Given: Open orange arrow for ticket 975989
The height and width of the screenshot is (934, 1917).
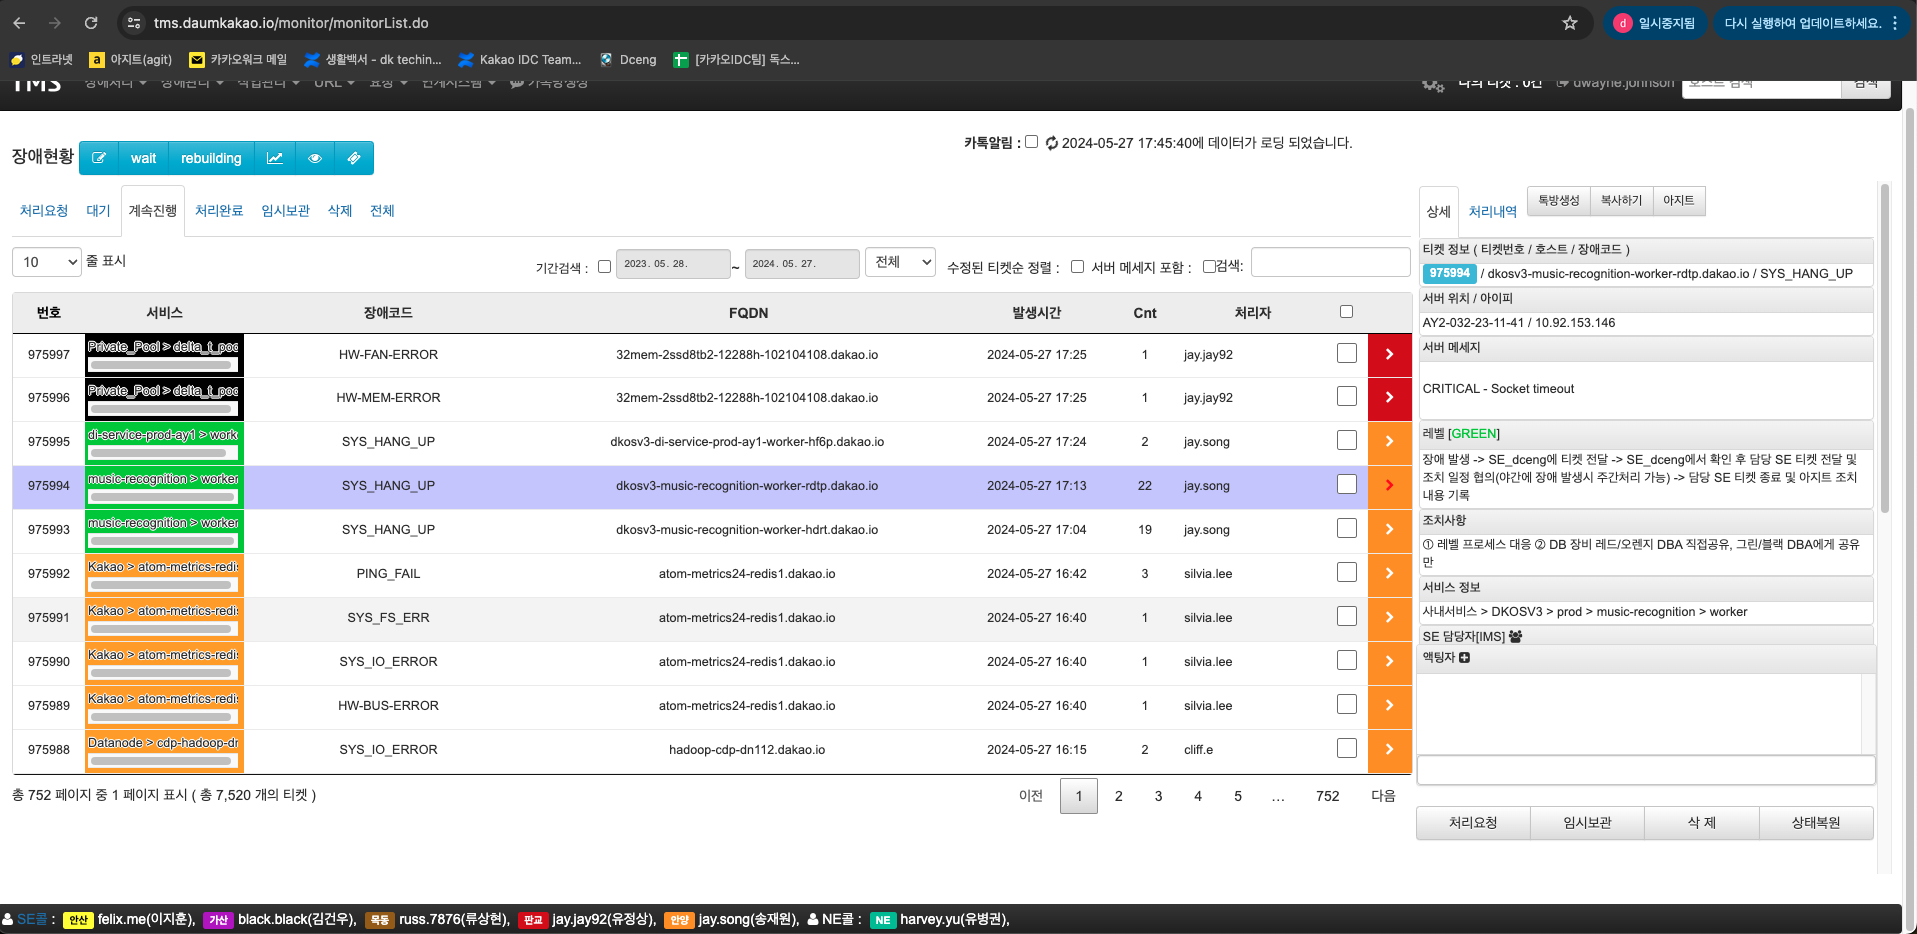Looking at the screenshot, I should 1389,706.
